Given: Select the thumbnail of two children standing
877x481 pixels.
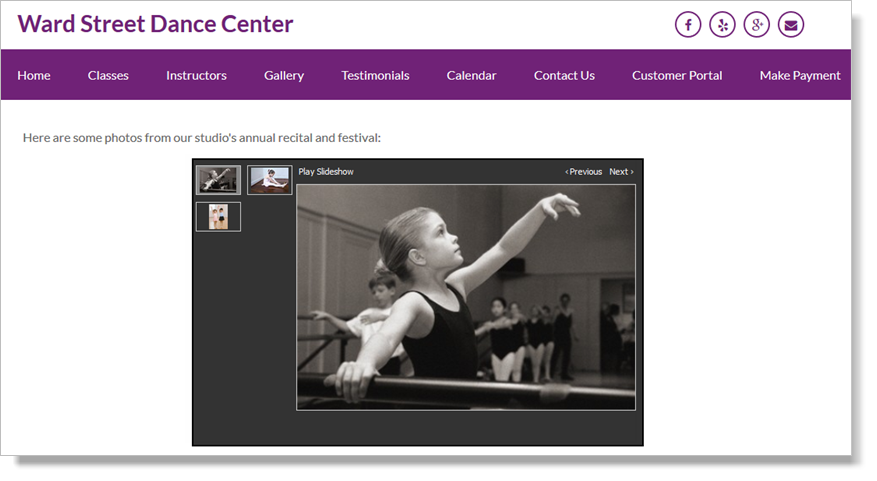Looking at the screenshot, I should [x=219, y=216].
